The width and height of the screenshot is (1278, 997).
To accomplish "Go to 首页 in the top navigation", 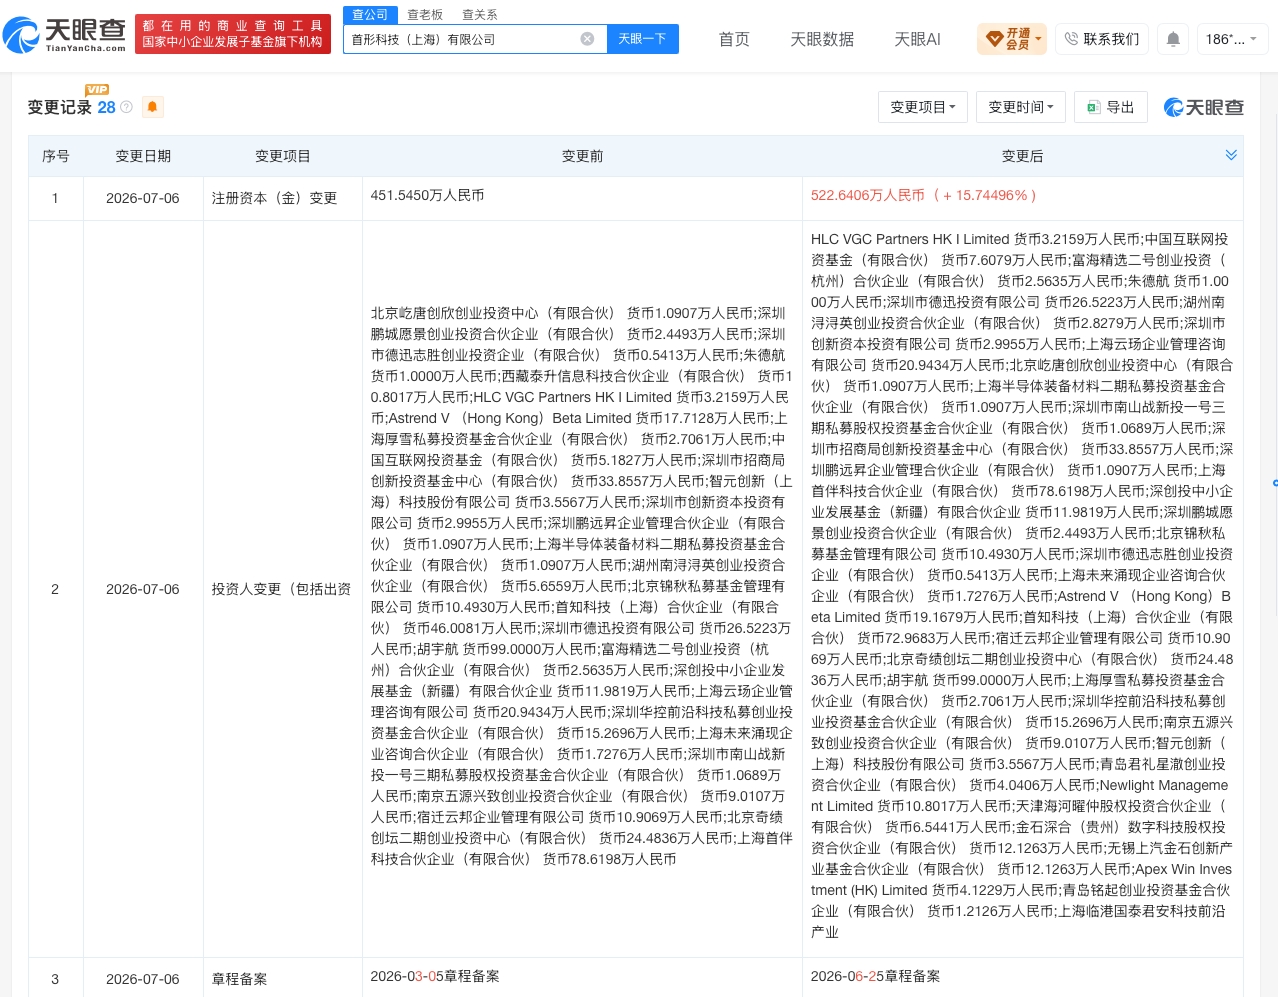I will click(734, 39).
